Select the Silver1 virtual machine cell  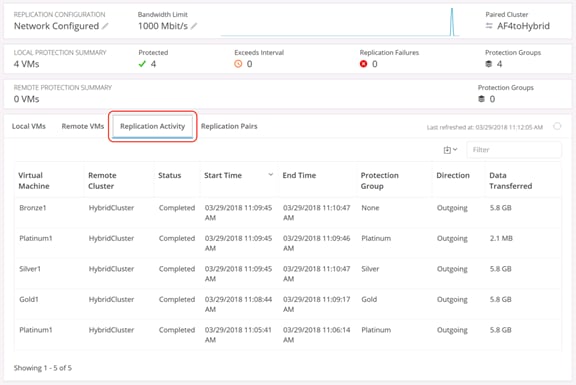coord(30,269)
